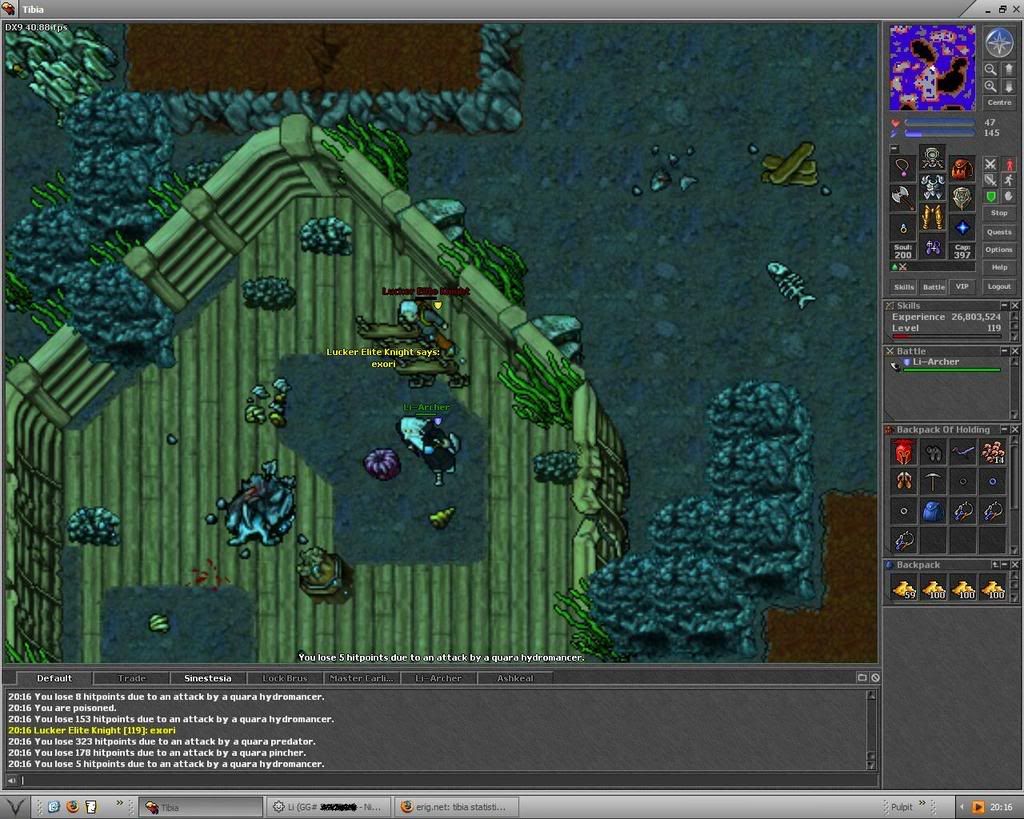Select the stack of 14 mushrooms
The height and width of the screenshot is (819, 1024).
[x=993, y=452]
